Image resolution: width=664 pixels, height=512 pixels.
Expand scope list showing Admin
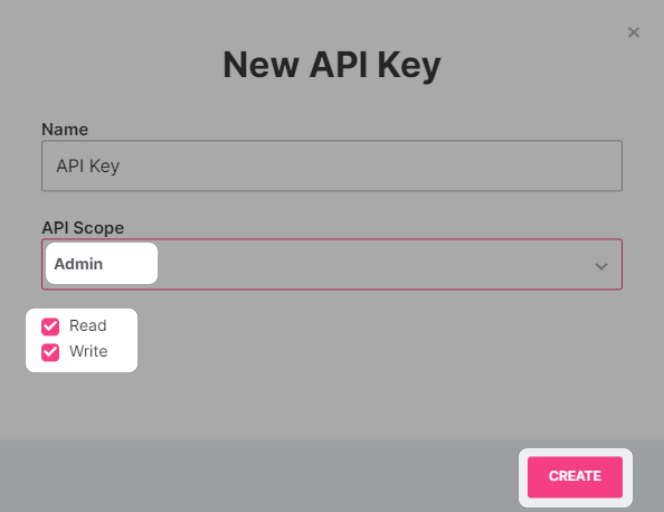click(x=331, y=265)
